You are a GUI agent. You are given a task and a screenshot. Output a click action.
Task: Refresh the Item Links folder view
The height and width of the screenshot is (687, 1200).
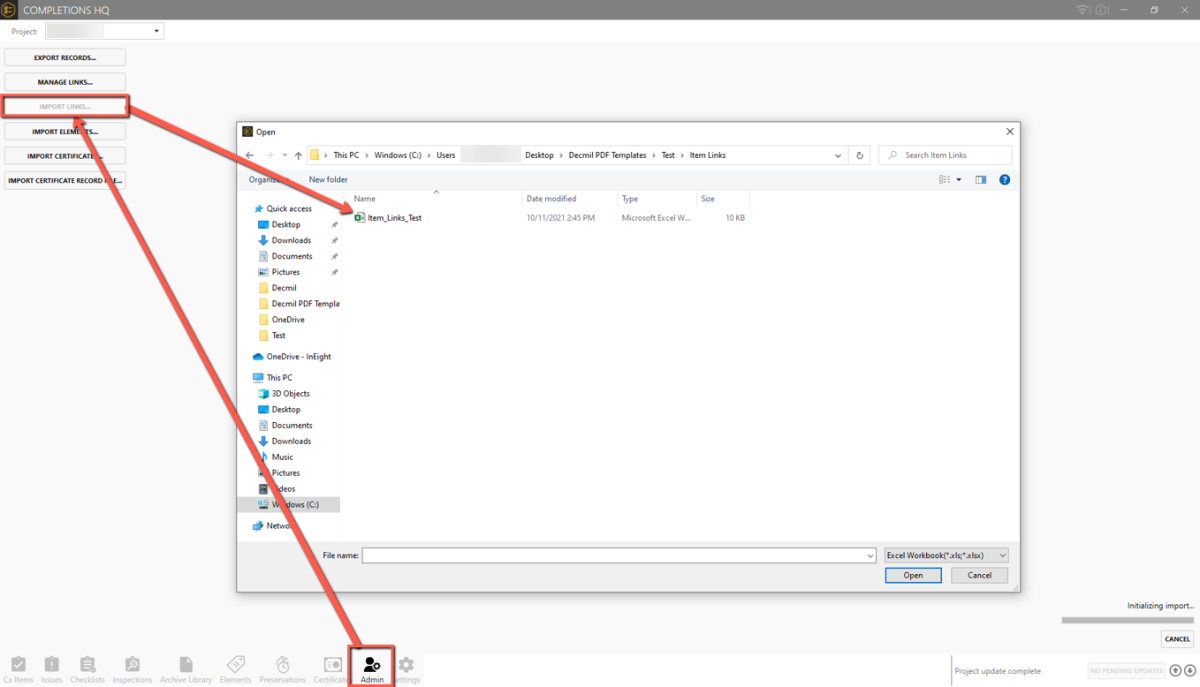pyautogui.click(x=860, y=156)
